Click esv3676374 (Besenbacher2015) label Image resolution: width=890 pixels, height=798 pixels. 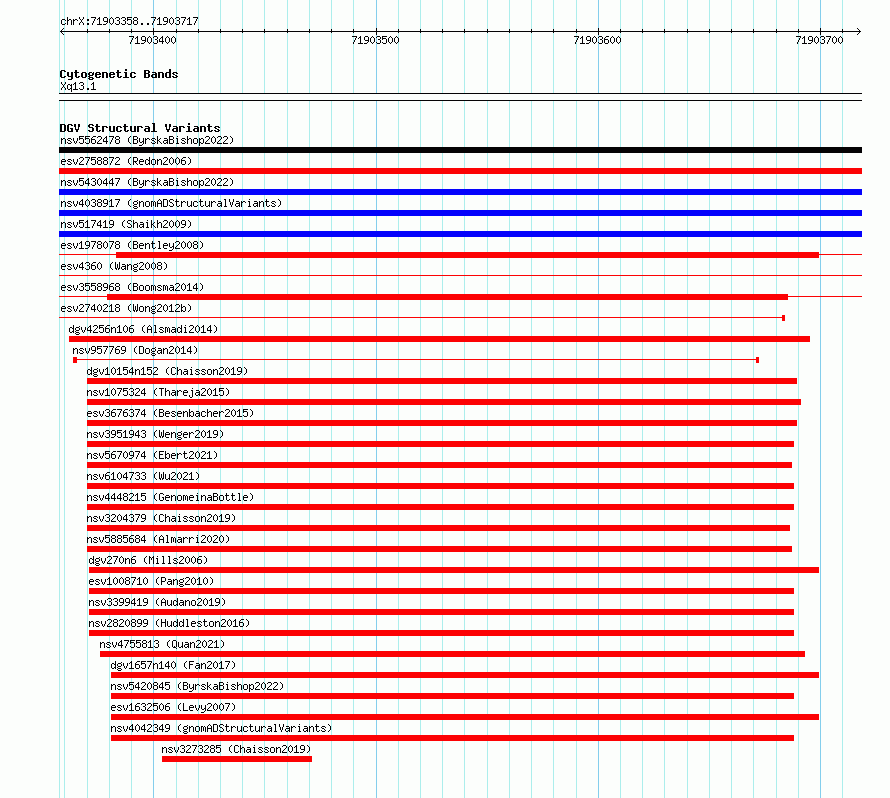pos(170,413)
